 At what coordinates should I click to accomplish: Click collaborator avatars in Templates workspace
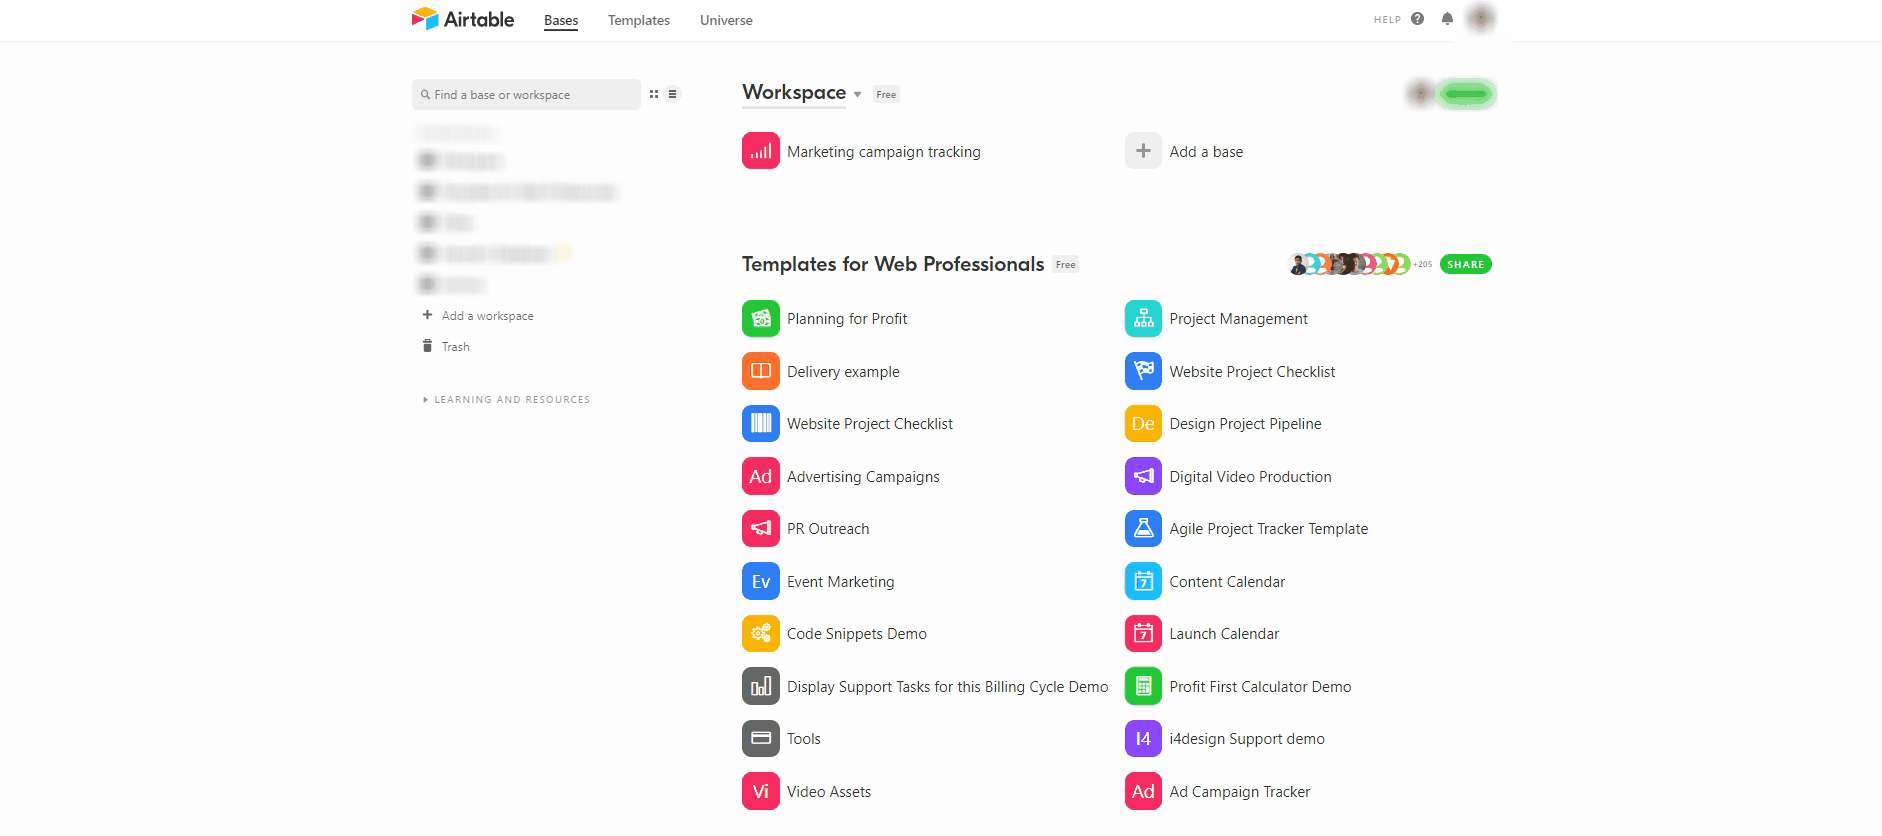pos(1348,264)
